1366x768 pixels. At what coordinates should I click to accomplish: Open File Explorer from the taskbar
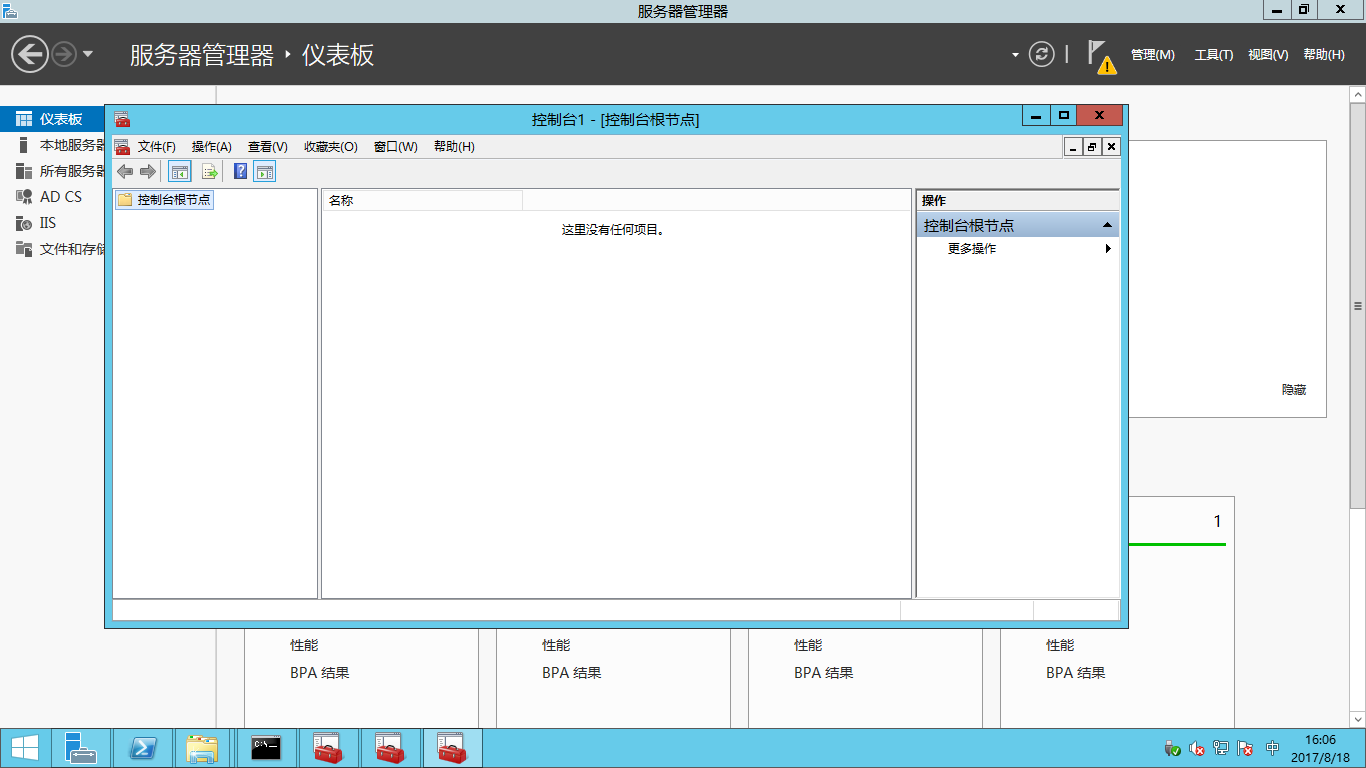point(202,748)
